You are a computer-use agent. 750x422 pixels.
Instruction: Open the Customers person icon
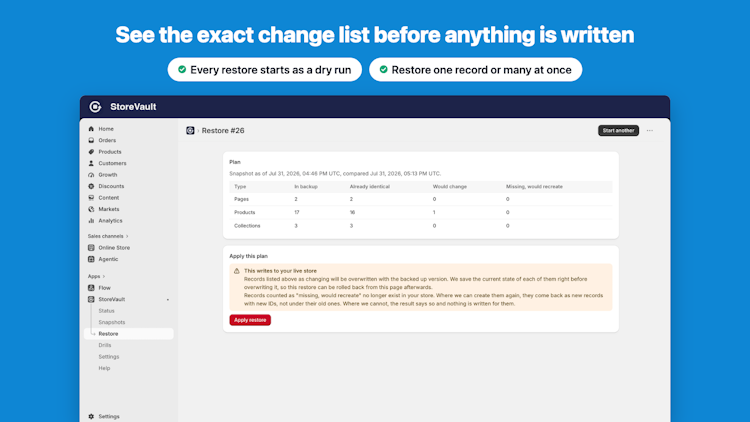pos(91,163)
